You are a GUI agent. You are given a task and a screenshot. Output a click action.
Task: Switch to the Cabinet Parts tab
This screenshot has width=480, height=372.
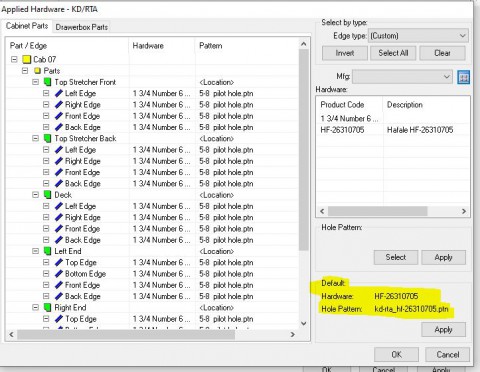pos(27,26)
